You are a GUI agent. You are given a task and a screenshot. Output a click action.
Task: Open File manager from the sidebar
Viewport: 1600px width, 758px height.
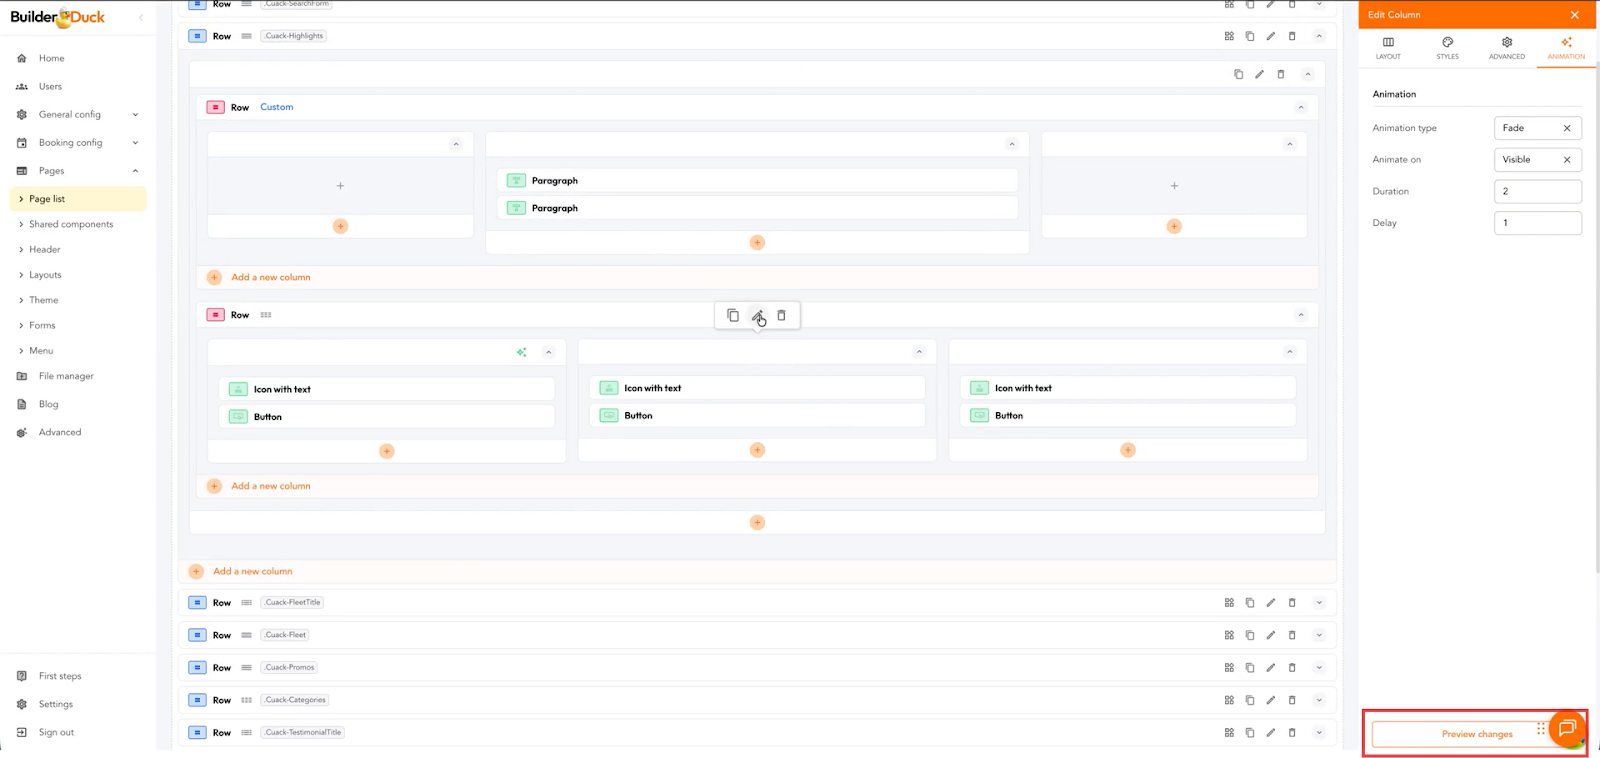(x=66, y=376)
